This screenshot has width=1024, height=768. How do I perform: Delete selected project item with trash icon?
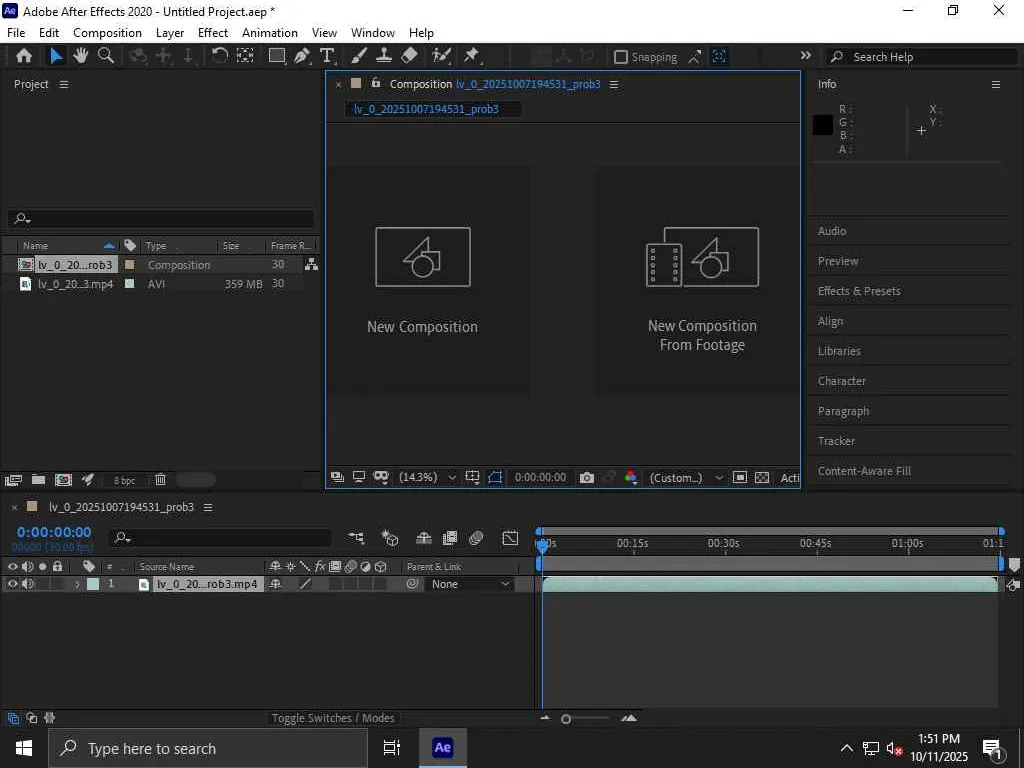[160, 480]
